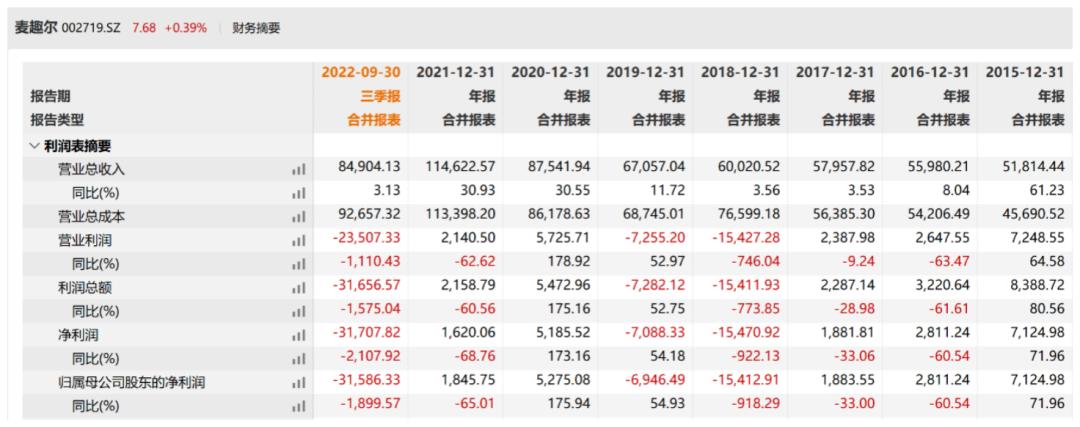Show chart for 利润总额 row

coord(298,289)
